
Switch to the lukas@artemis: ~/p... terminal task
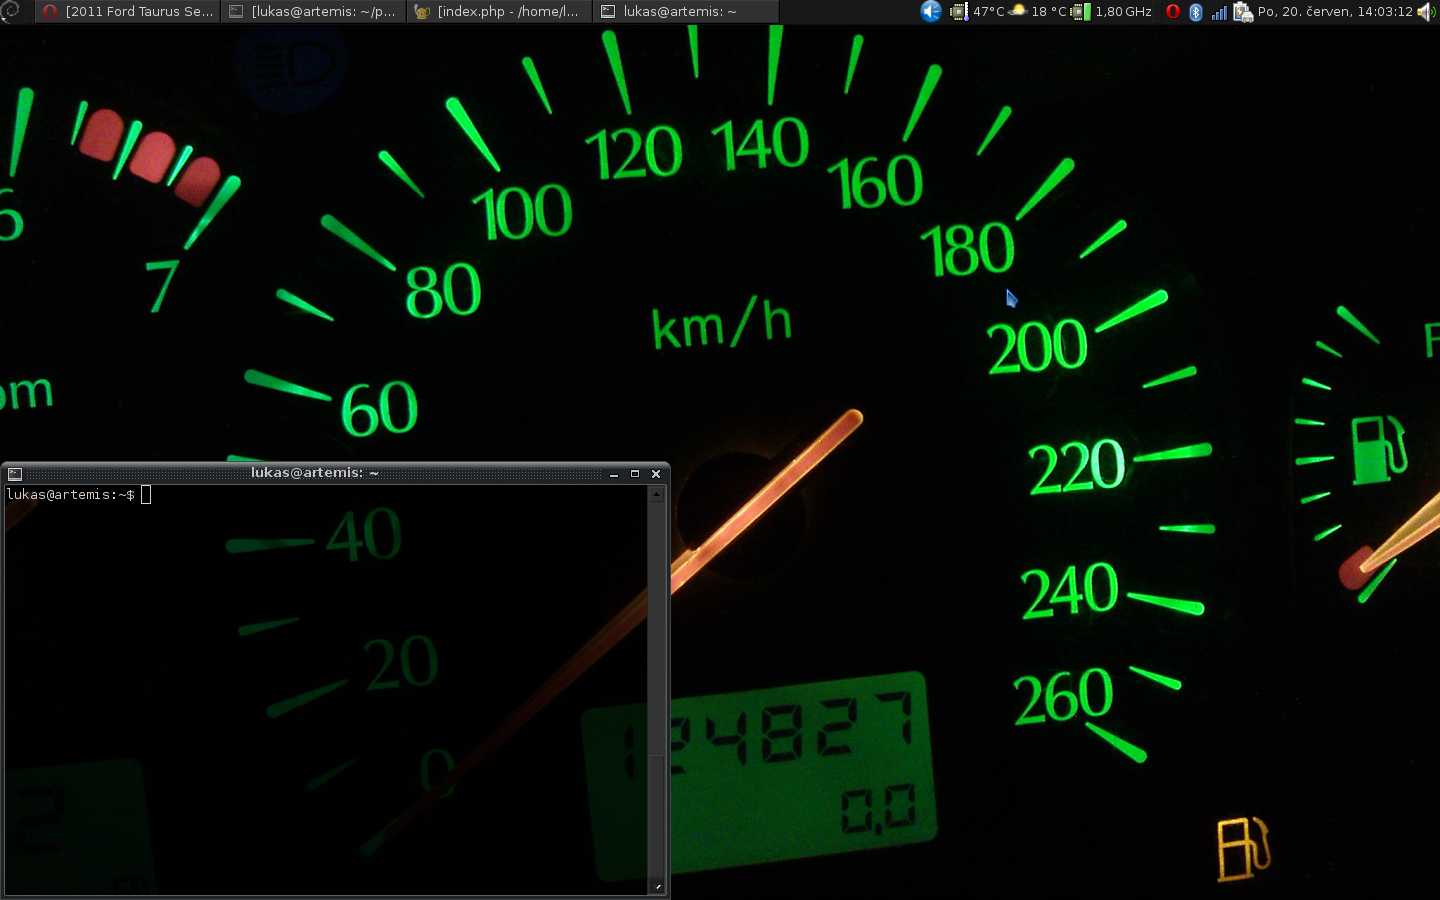point(313,11)
